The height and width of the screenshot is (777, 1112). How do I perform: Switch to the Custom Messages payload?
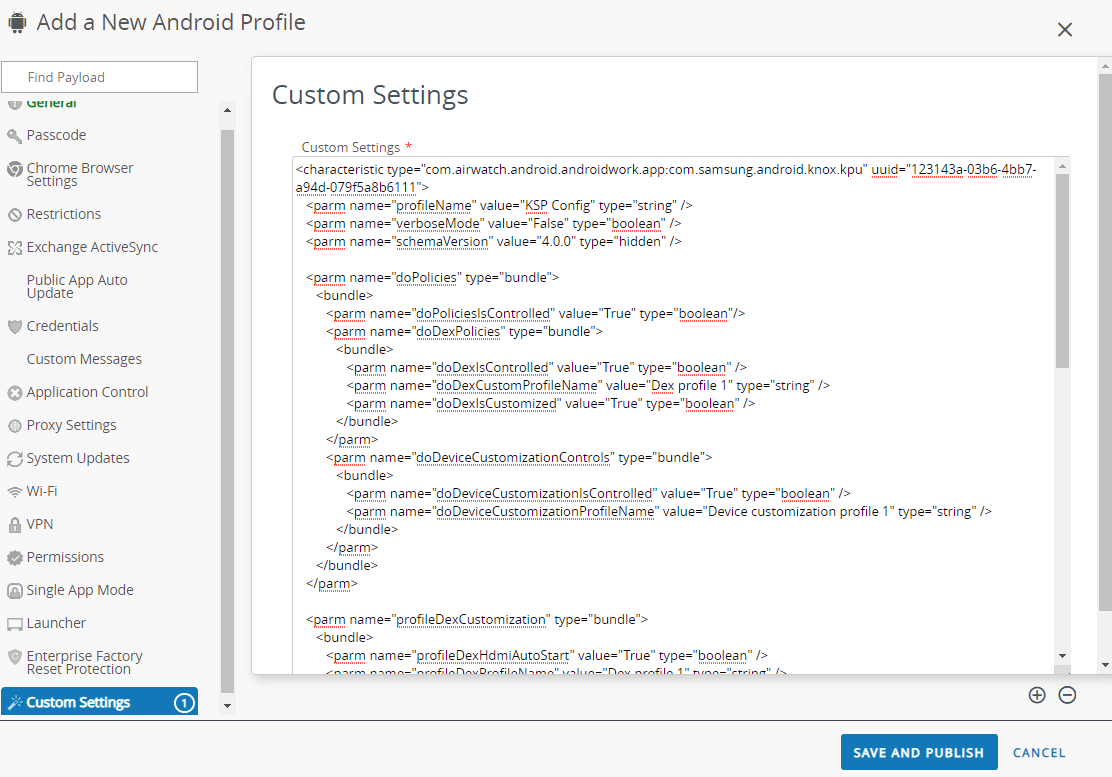84,358
